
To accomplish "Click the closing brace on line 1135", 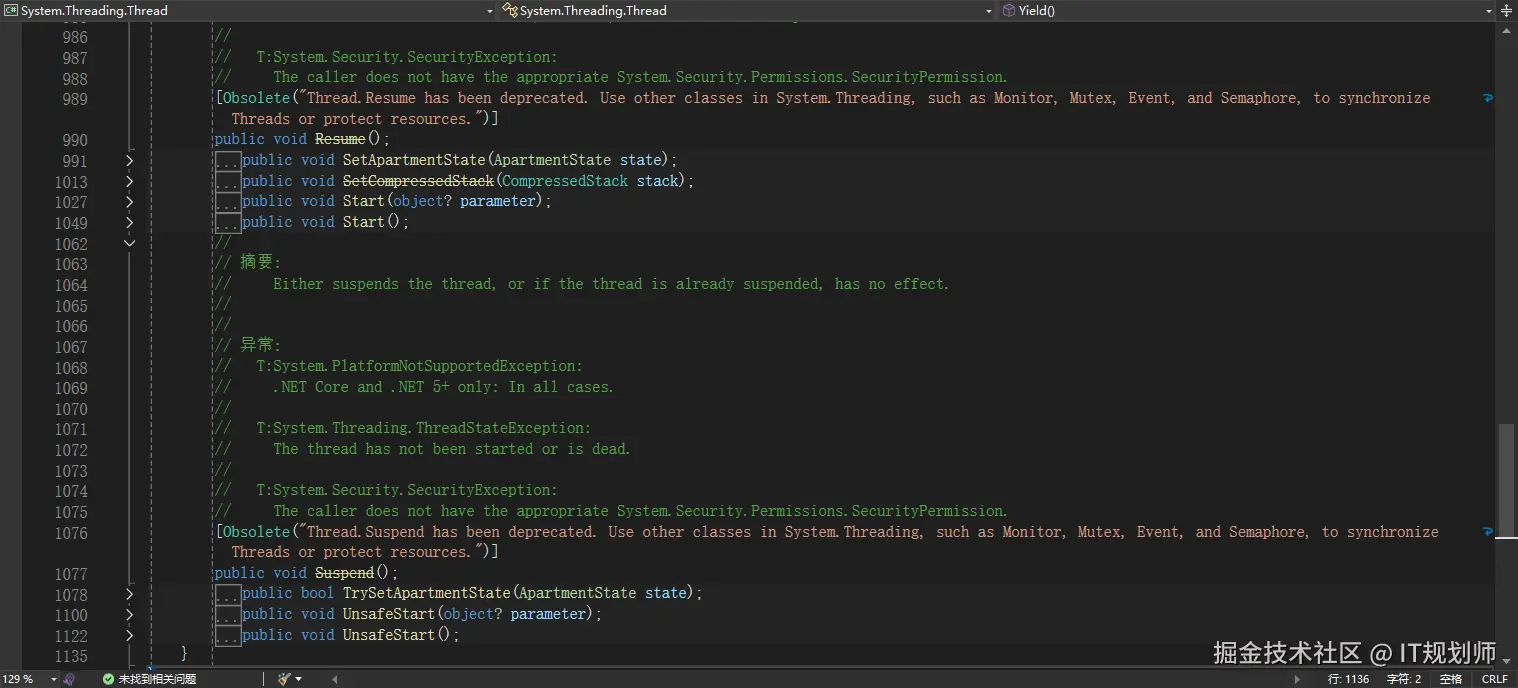I will [184, 653].
